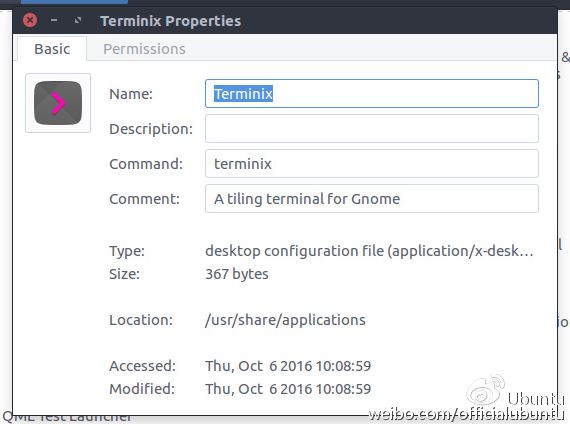Click the Location: label
This screenshot has height=424, width=570.
(x=141, y=320)
